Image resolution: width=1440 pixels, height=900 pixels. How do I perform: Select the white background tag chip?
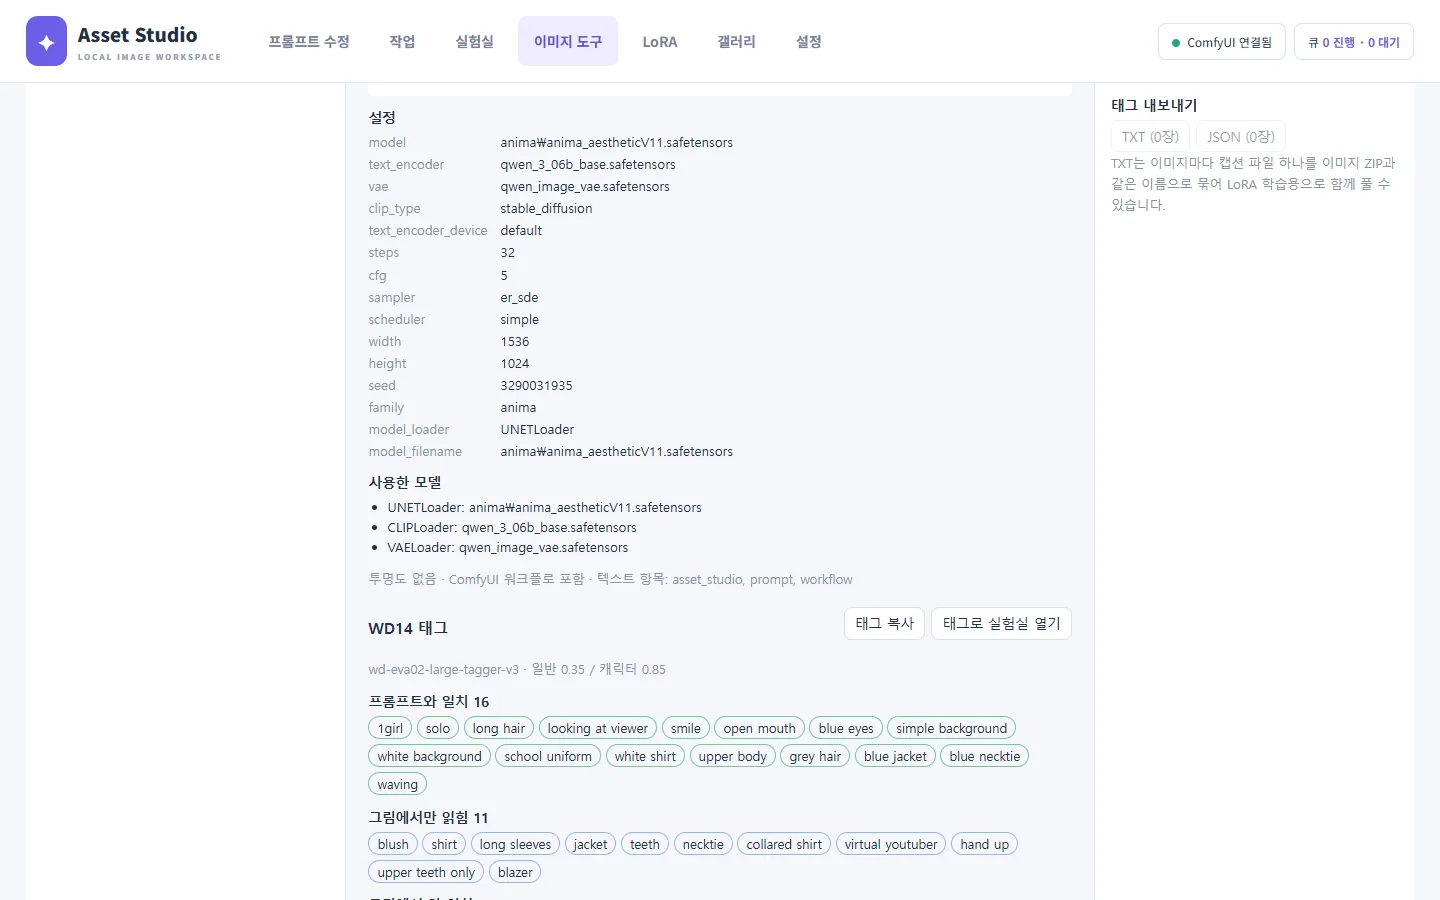430,756
